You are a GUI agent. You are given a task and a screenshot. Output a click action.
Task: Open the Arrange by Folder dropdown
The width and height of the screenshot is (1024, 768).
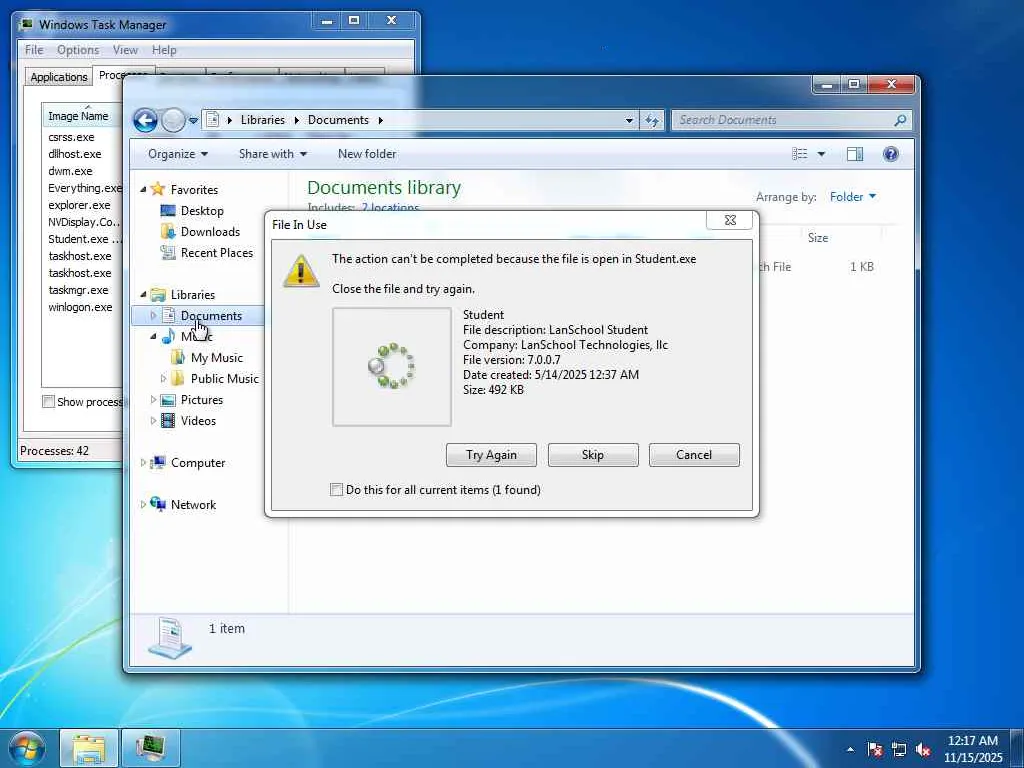pyautogui.click(x=853, y=197)
